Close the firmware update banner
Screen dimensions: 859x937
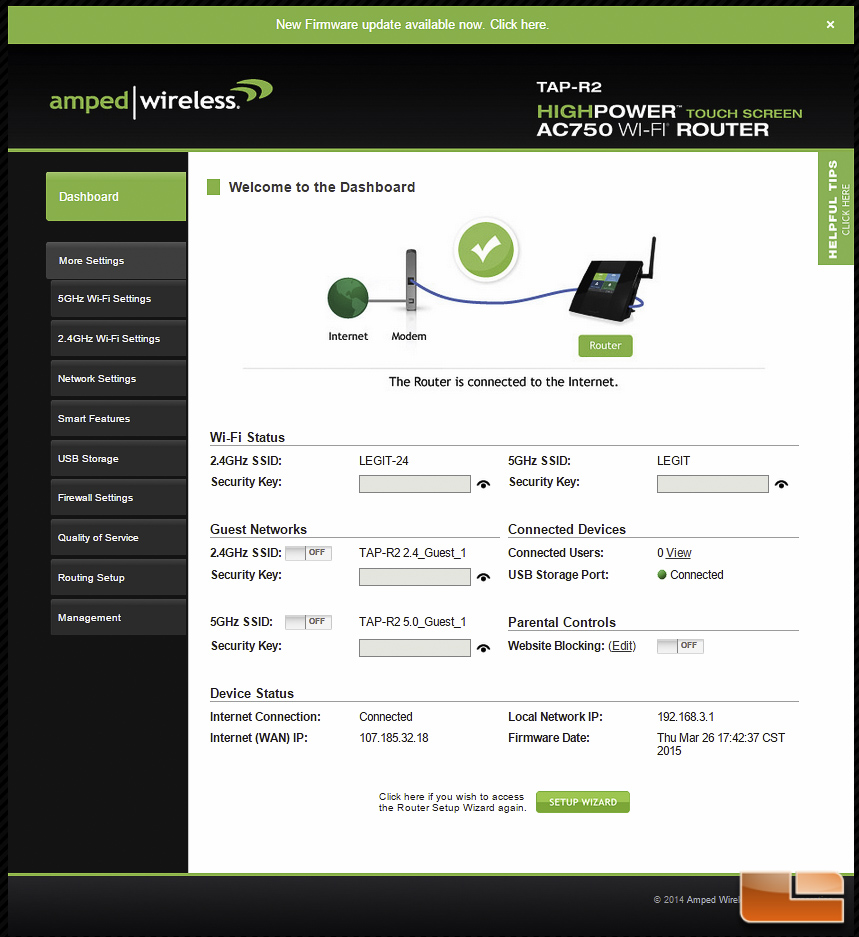click(x=830, y=25)
